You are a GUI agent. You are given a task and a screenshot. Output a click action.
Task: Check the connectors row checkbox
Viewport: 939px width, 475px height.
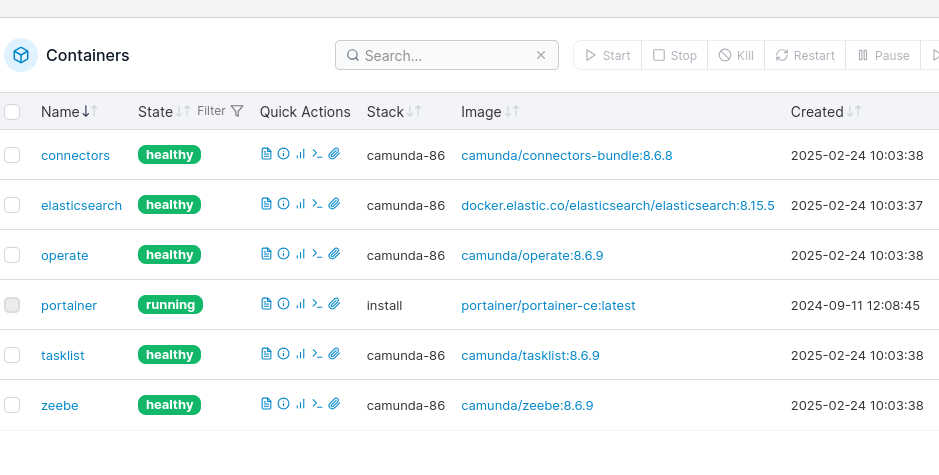click(x=12, y=155)
